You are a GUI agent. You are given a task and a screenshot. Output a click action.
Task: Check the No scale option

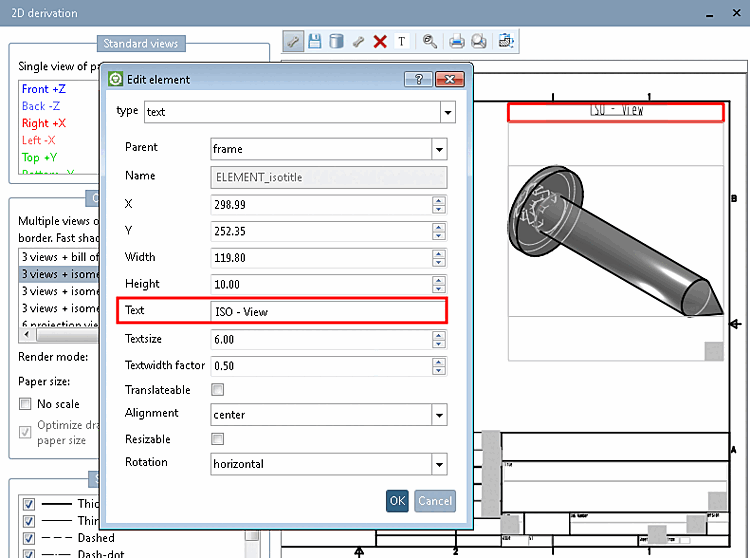26,404
